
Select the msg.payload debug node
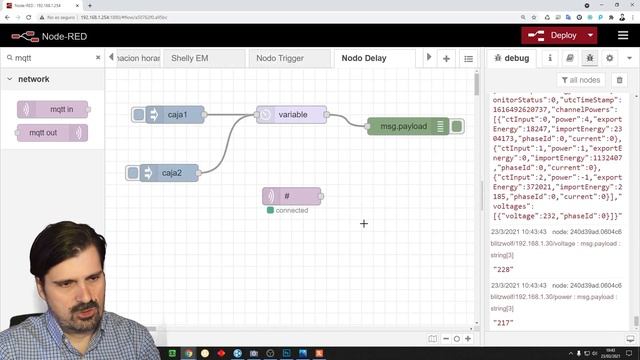point(408,127)
